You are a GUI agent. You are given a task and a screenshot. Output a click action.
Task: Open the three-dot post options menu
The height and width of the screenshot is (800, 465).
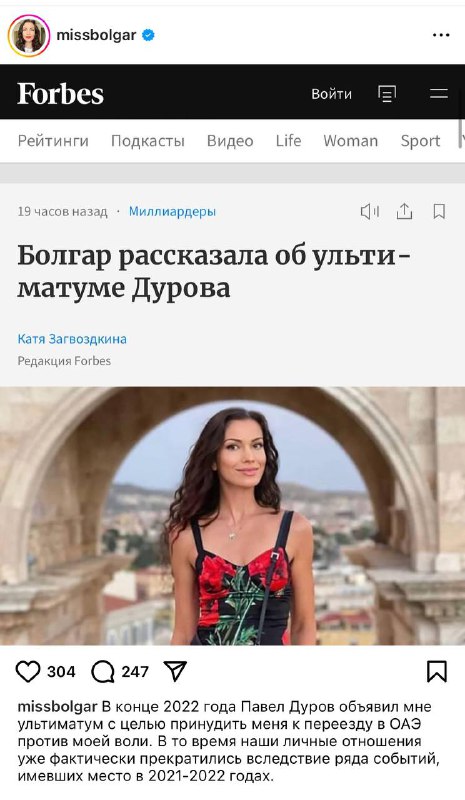(441, 35)
